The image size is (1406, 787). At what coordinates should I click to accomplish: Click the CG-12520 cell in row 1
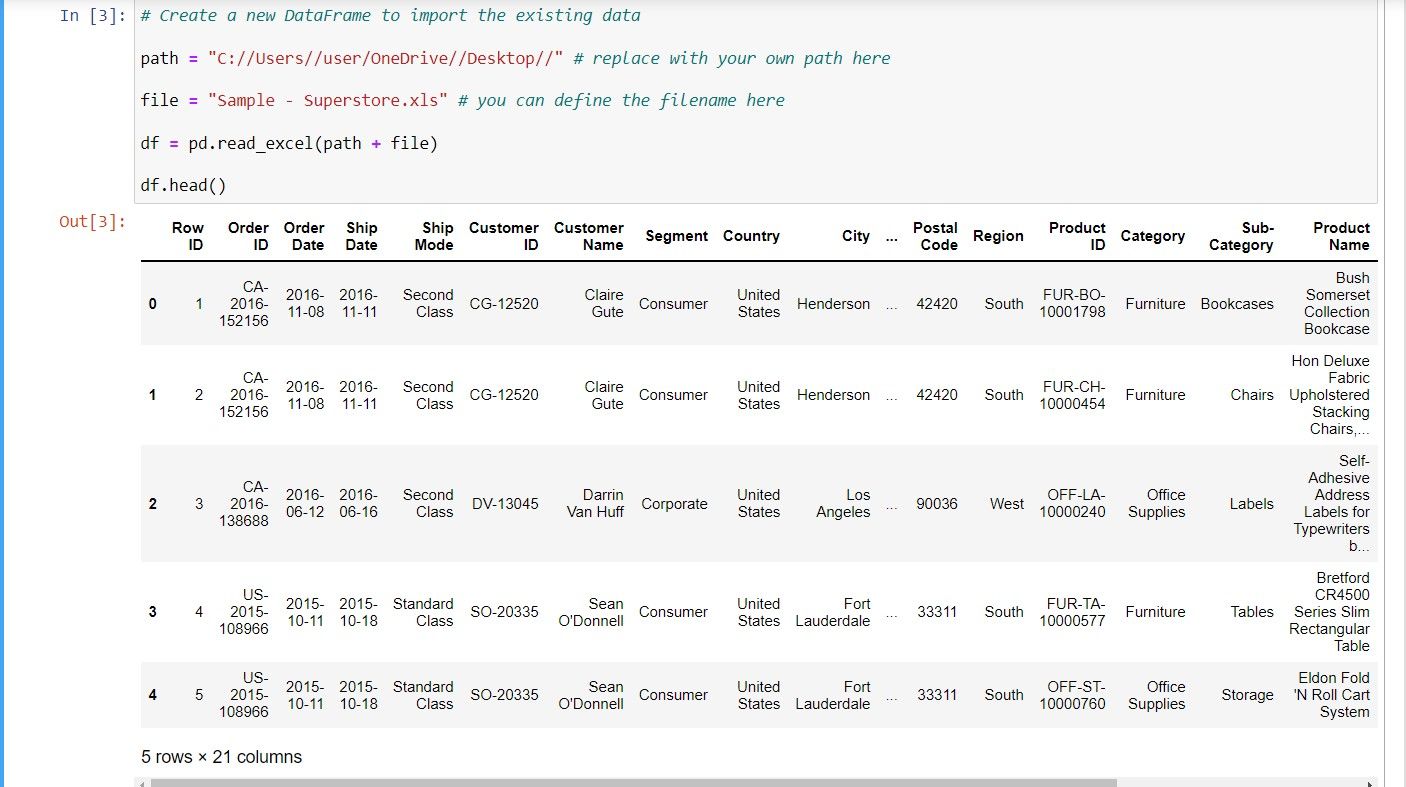504,395
